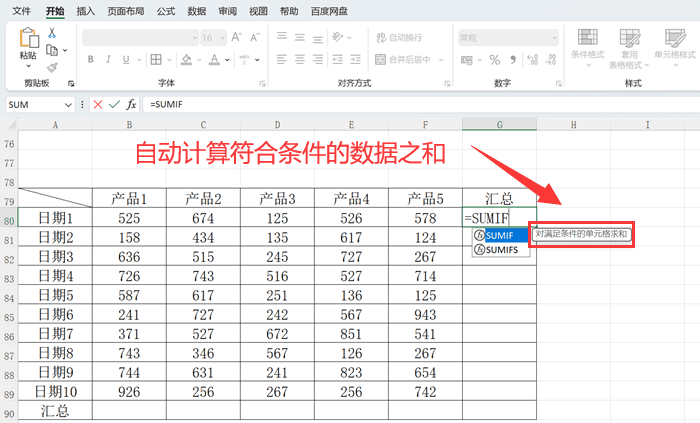Open Cell Styles (单元格样式)
Image resolution: width=700 pixels, height=423 pixels.
tap(675, 47)
